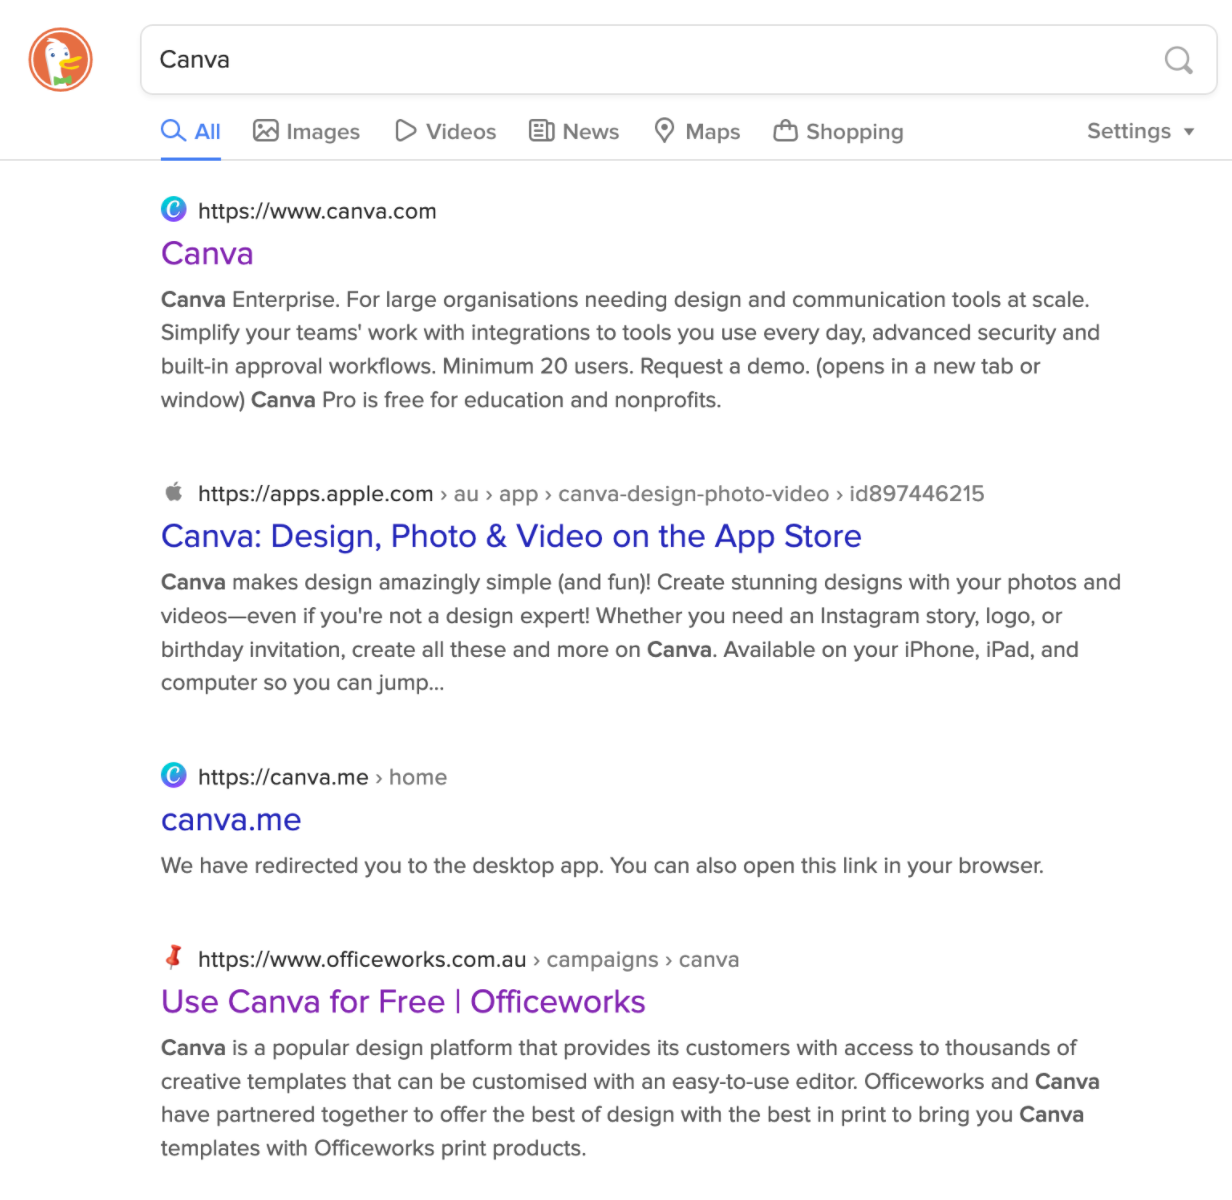Open the Canva App Store result title

tap(510, 537)
